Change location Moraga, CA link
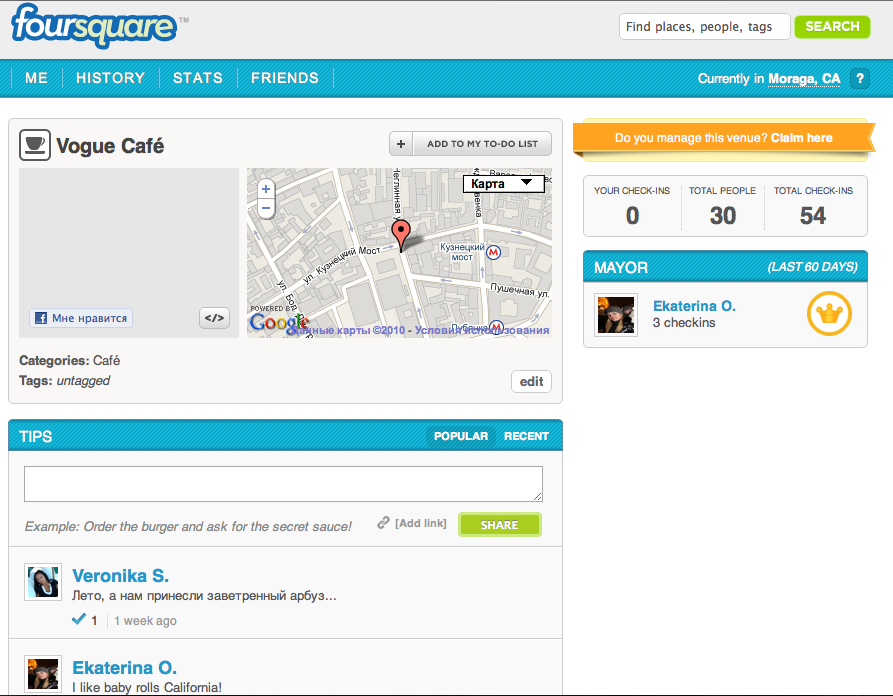 point(804,79)
